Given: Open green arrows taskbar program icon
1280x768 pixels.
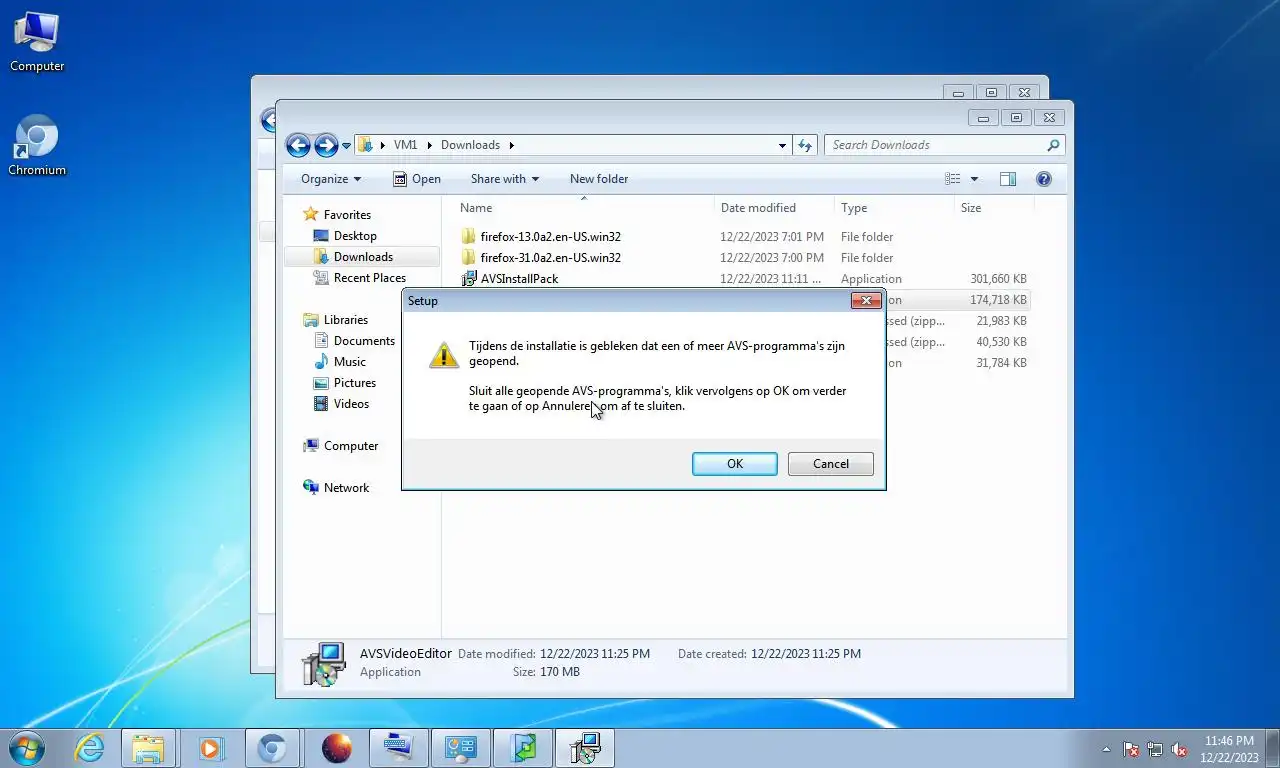Looking at the screenshot, I should [x=523, y=748].
